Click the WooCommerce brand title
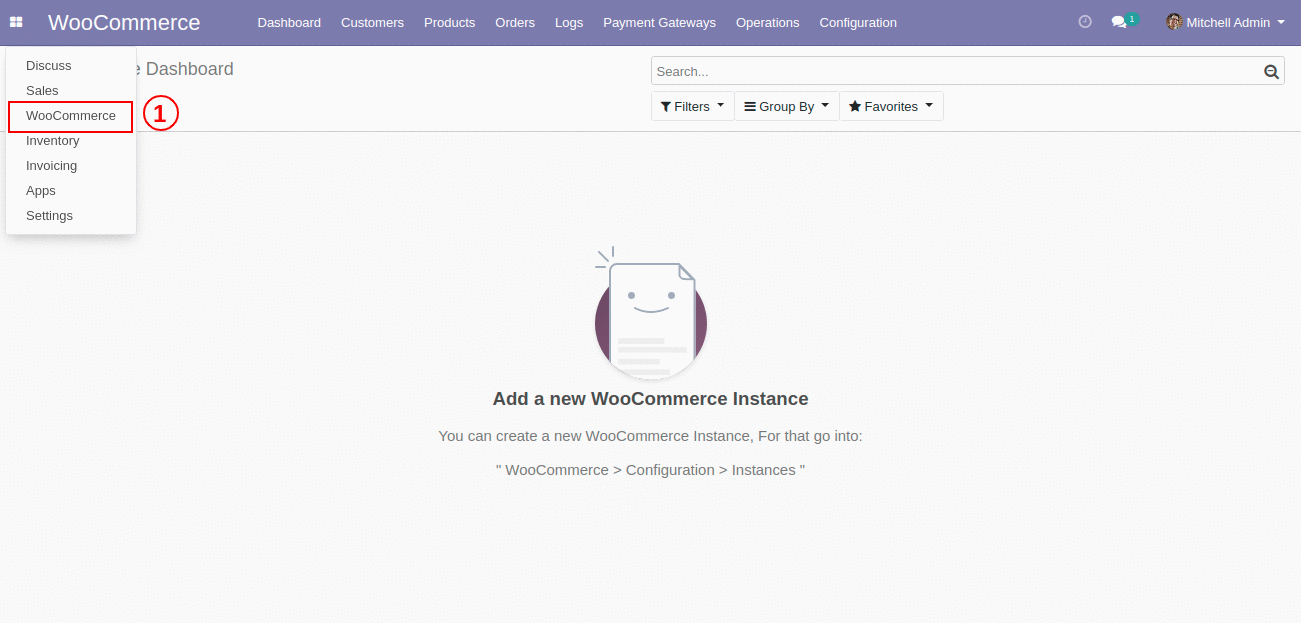 124,22
